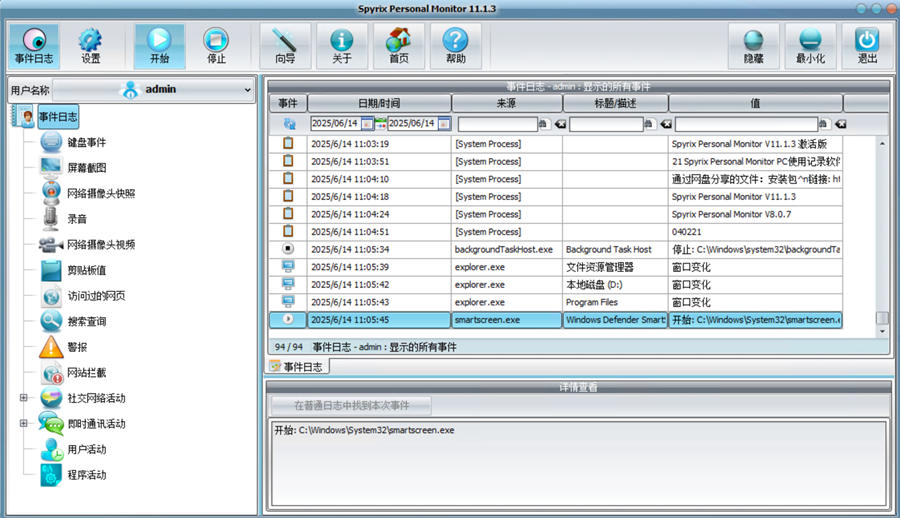Select 访问过的网页 visited pages item
Screen dimensions: 900x518
(x=96, y=296)
